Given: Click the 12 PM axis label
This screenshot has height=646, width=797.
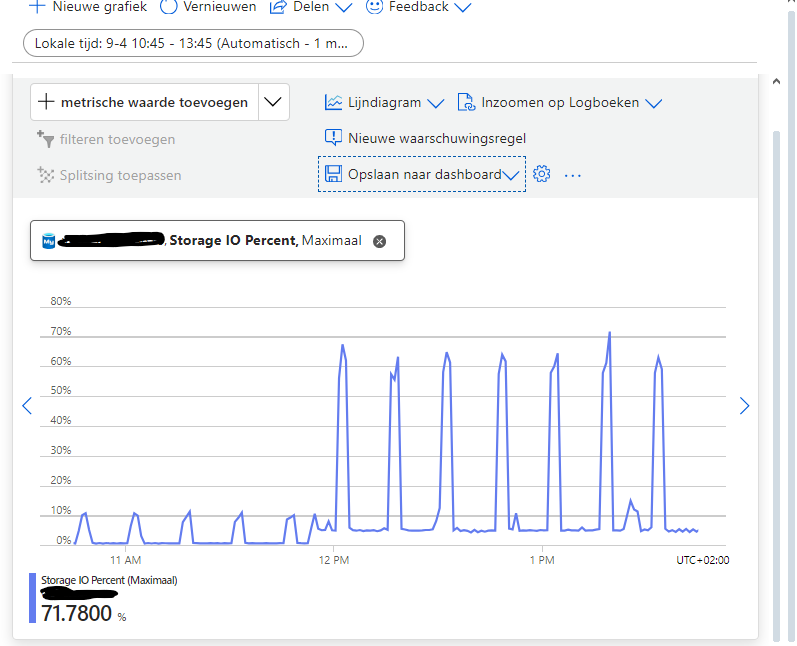Looking at the screenshot, I should click(334, 560).
